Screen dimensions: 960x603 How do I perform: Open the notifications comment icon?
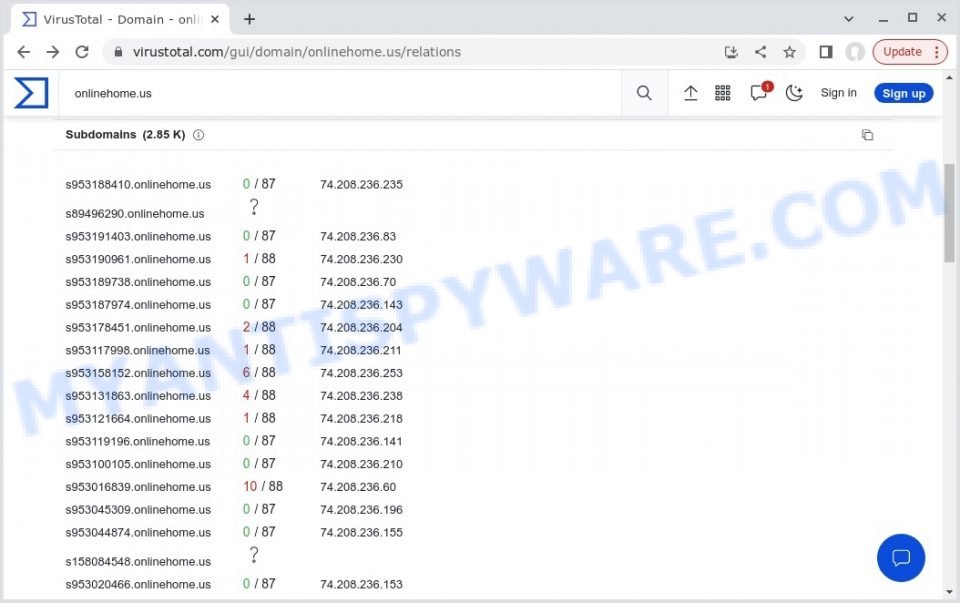coord(759,93)
